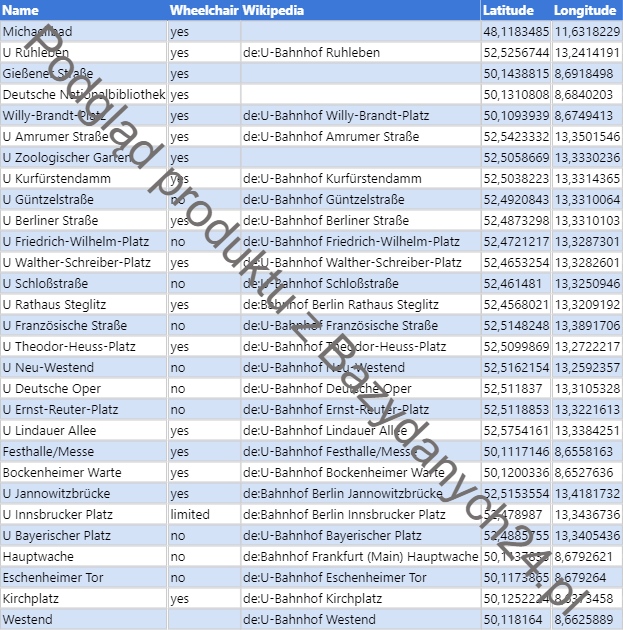The height and width of the screenshot is (630, 623).
Task: Select the 'Bockenheimer Warte' name cell
Action: pos(84,472)
